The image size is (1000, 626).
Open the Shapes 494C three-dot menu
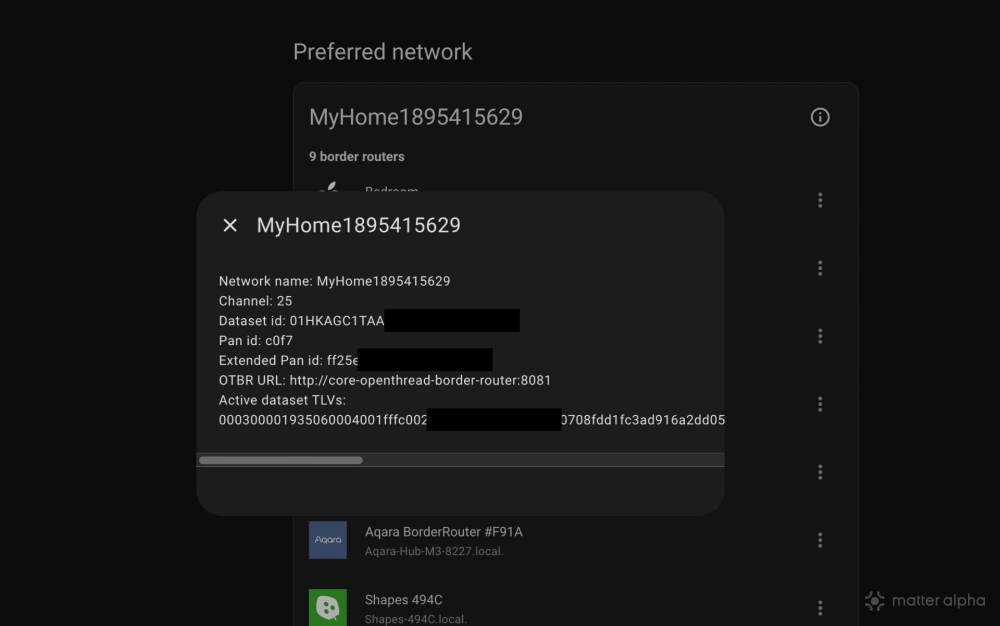[820, 608]
